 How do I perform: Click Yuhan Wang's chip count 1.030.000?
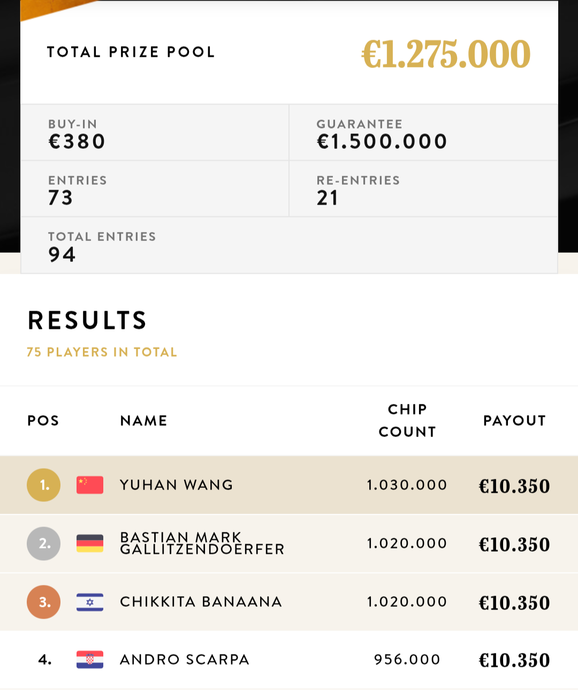tap(407, 485)
